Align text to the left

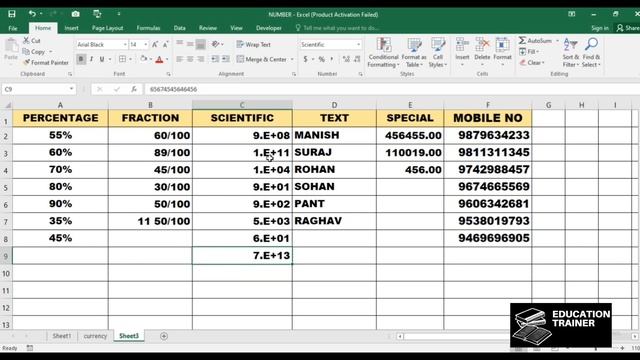tap(180, 59)
